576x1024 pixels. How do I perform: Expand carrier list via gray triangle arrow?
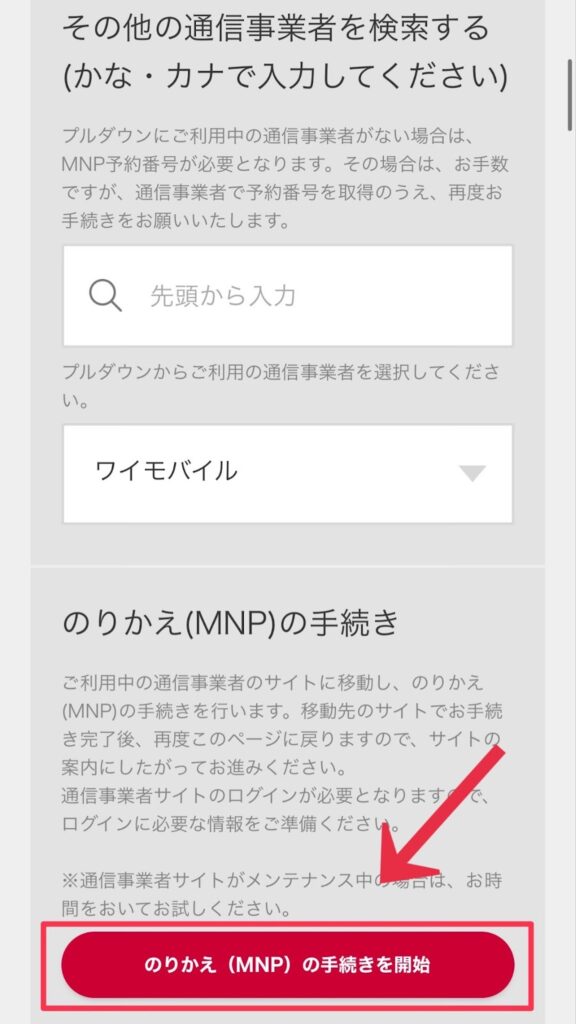click(472, 473)
